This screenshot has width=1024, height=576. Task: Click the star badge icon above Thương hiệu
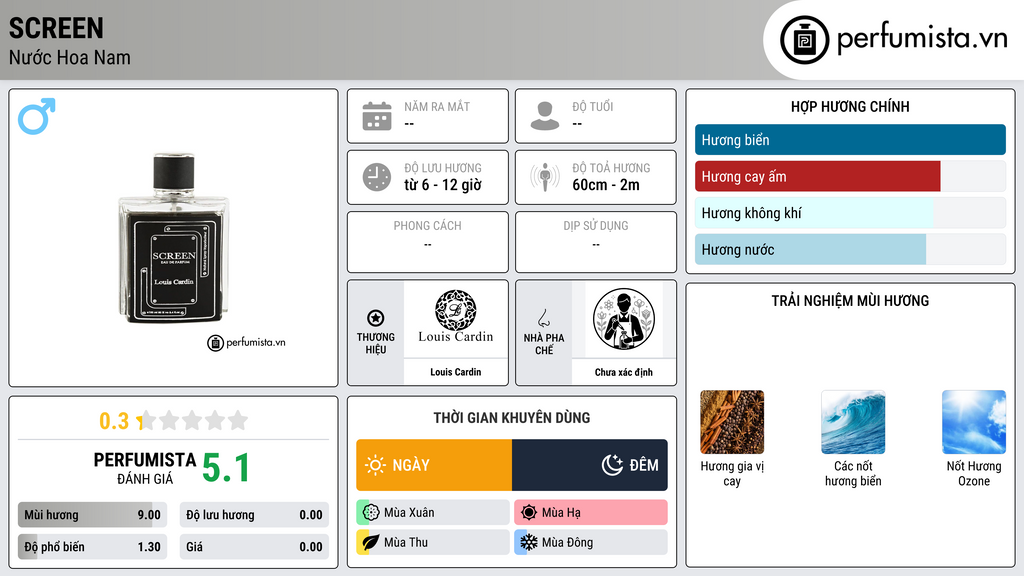tap(376, 318)
